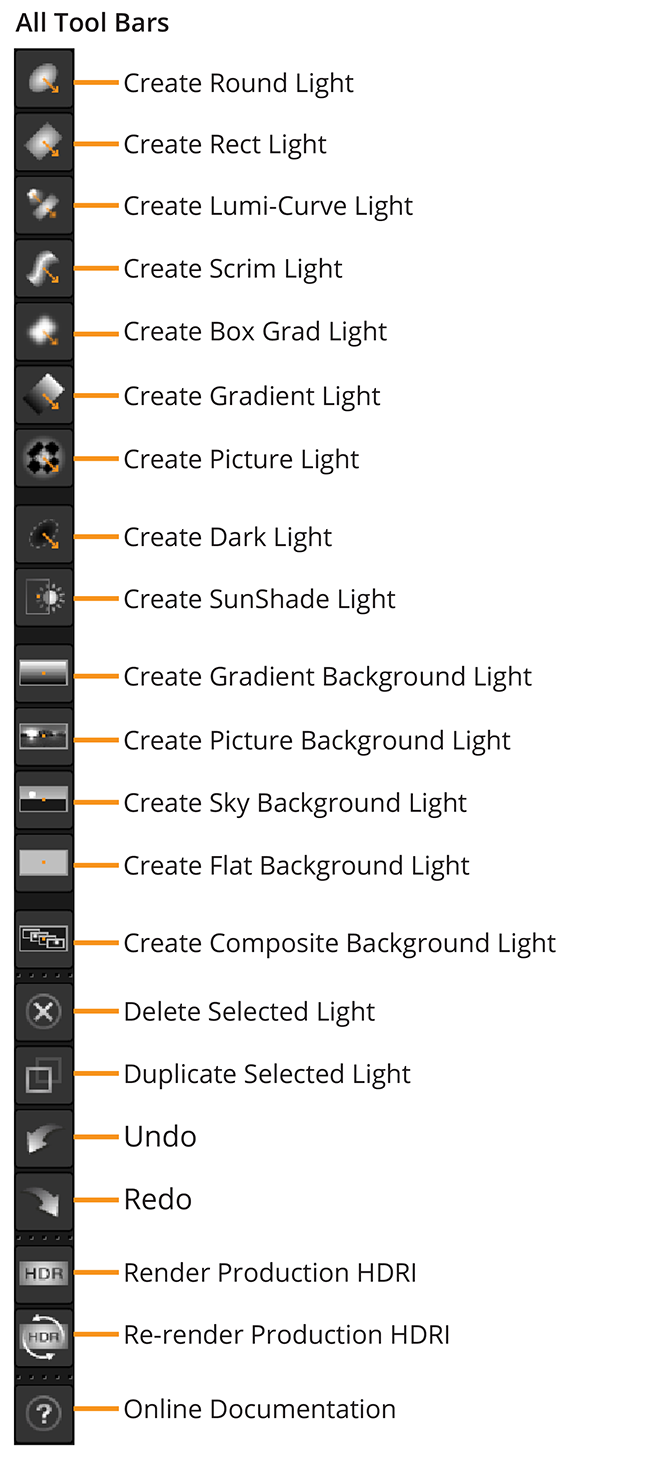This screenshot has width=650, height=1458.
Task: Create a Flat Background Light
Action: (44, 864)
